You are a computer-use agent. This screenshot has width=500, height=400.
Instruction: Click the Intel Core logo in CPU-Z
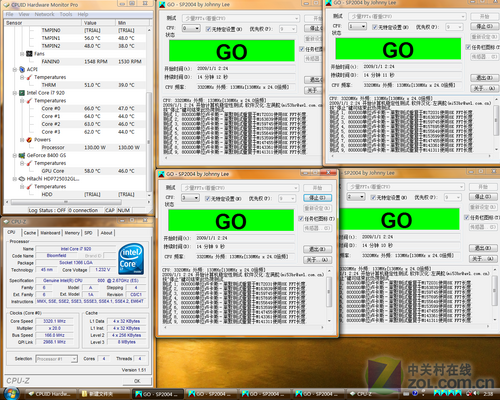click(131, 259)
